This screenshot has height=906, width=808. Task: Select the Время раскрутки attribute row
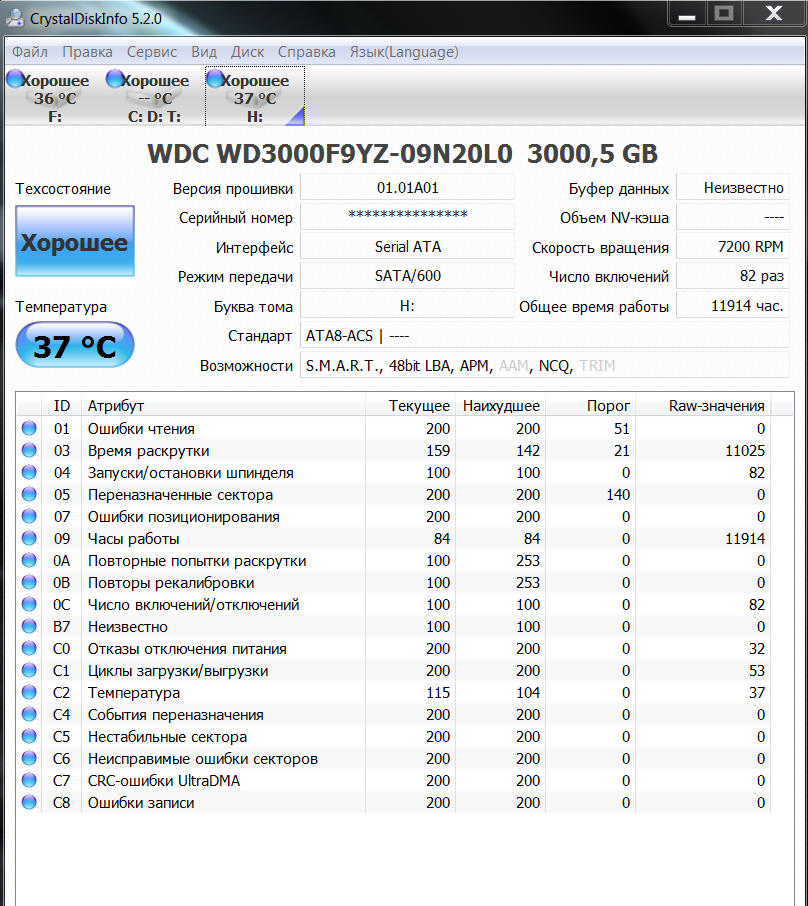(394, 450)
